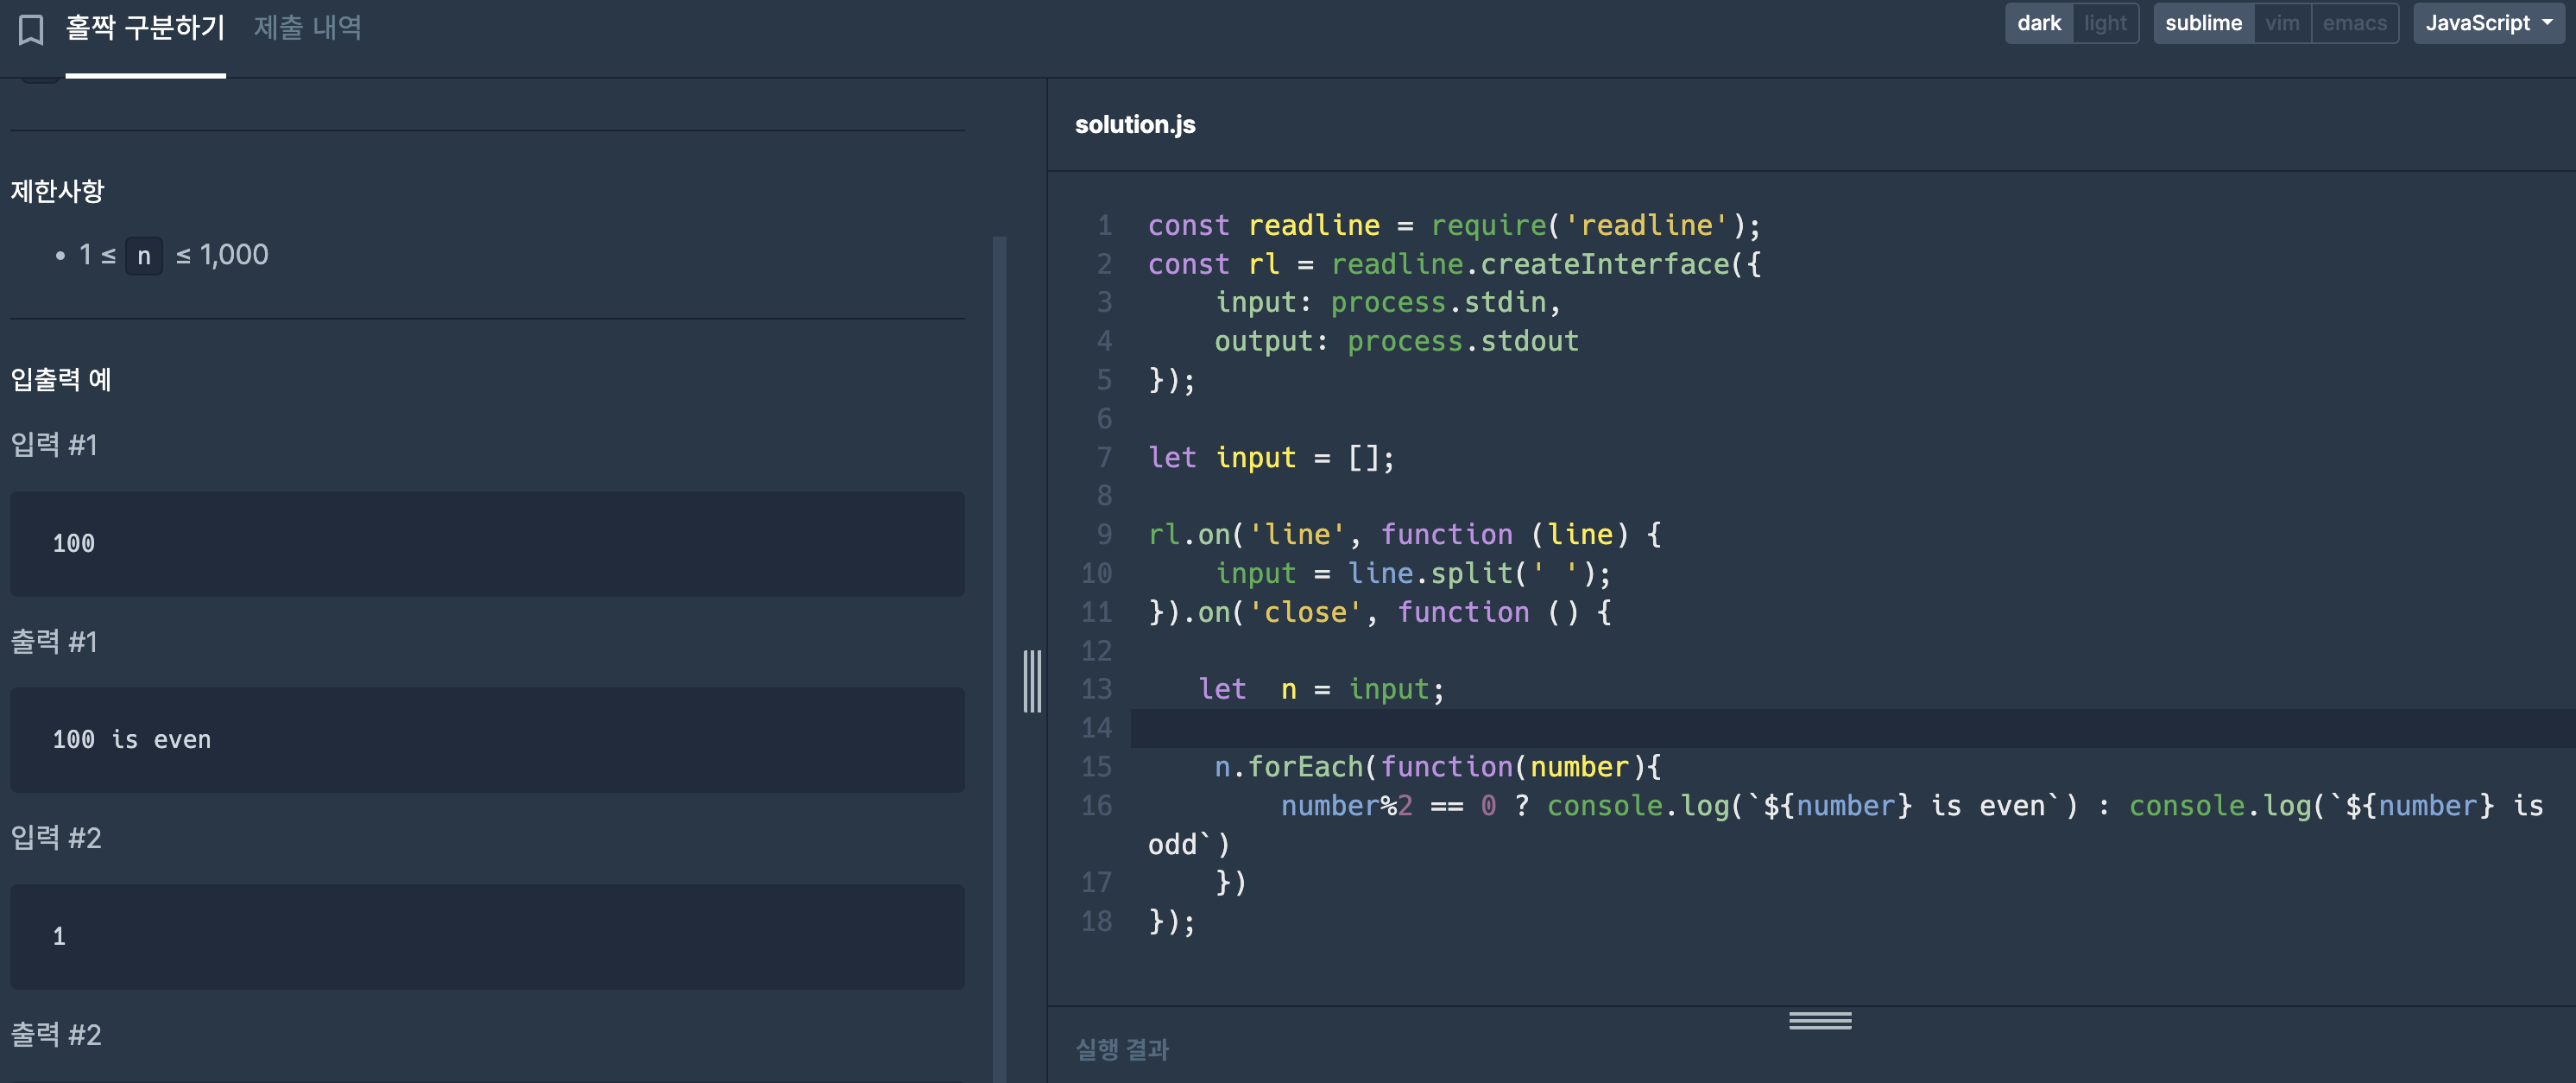Screen dimensions: 2576x1083
Task: Open the 제출 내역 tab
Action: tap(307, 28)
